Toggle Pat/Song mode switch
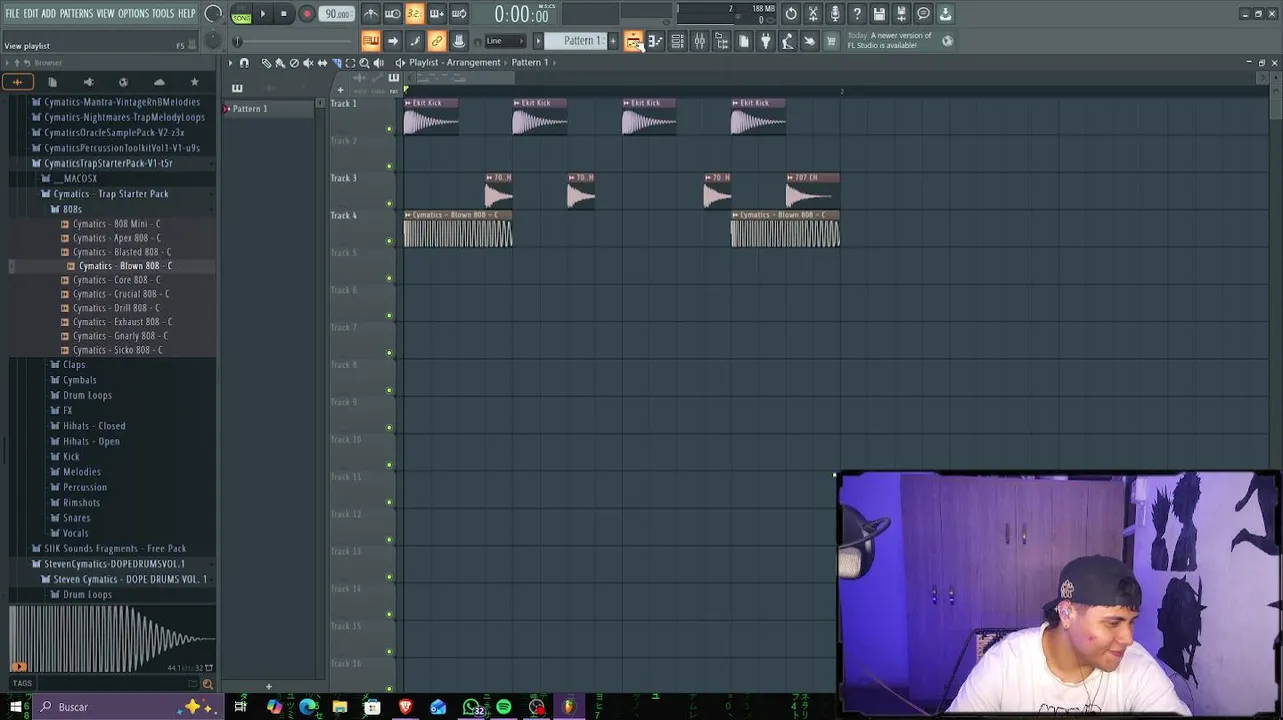The image size is (1283, 720). coord(241,14)
